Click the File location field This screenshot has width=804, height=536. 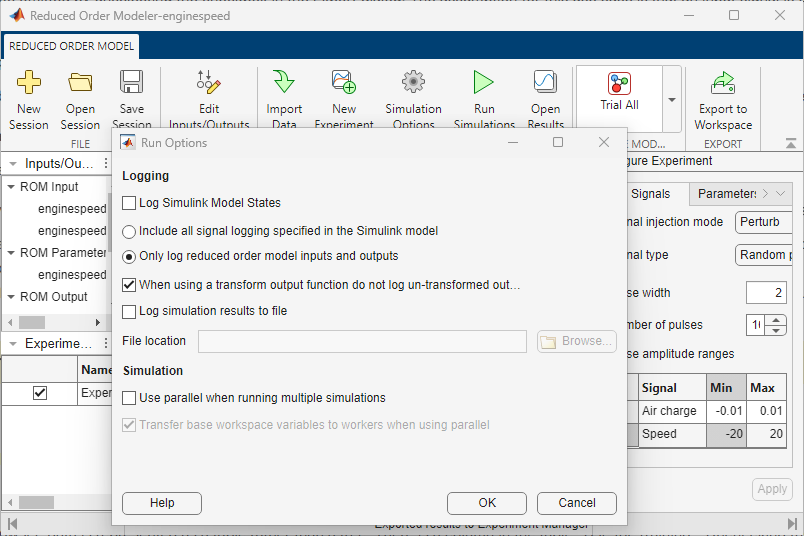(x=362, y=342)
